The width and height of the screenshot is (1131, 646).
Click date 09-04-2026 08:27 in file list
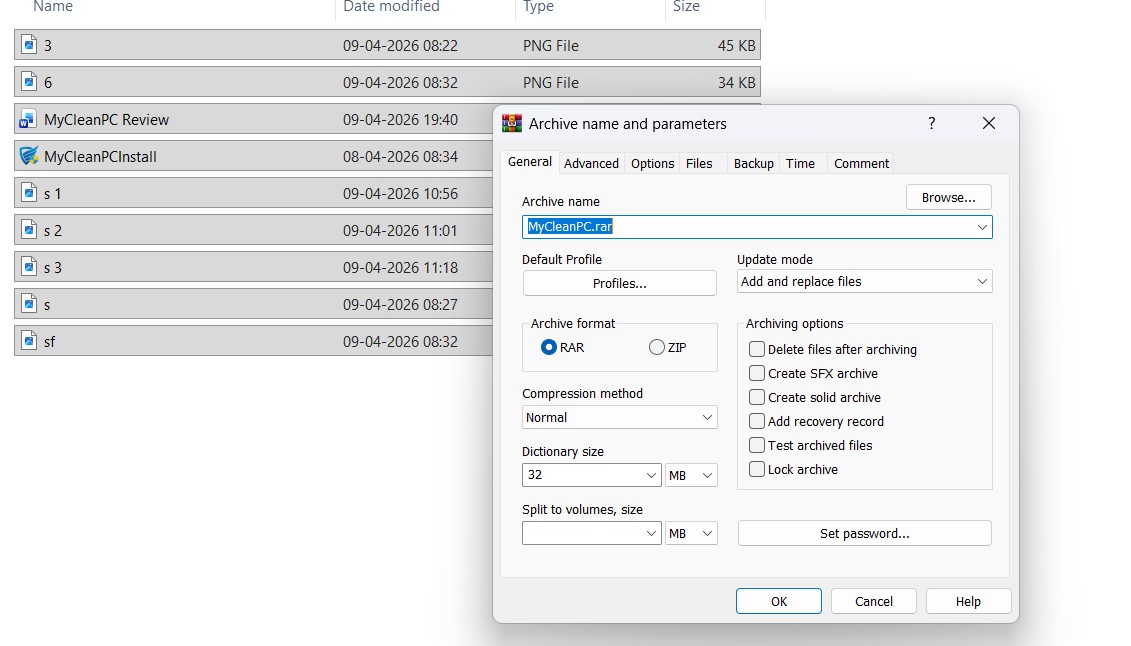pos(400,304)
